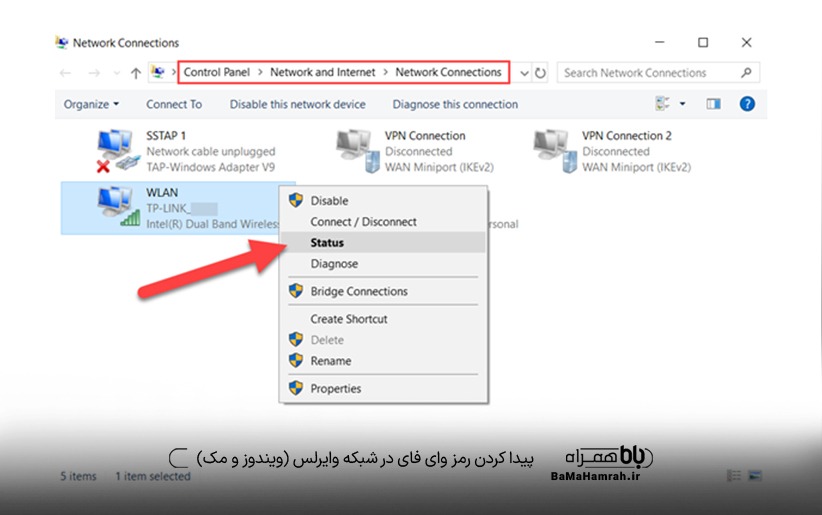Open the recent locations dropdown arrow
822x515 pixels.
click(116, 73)
